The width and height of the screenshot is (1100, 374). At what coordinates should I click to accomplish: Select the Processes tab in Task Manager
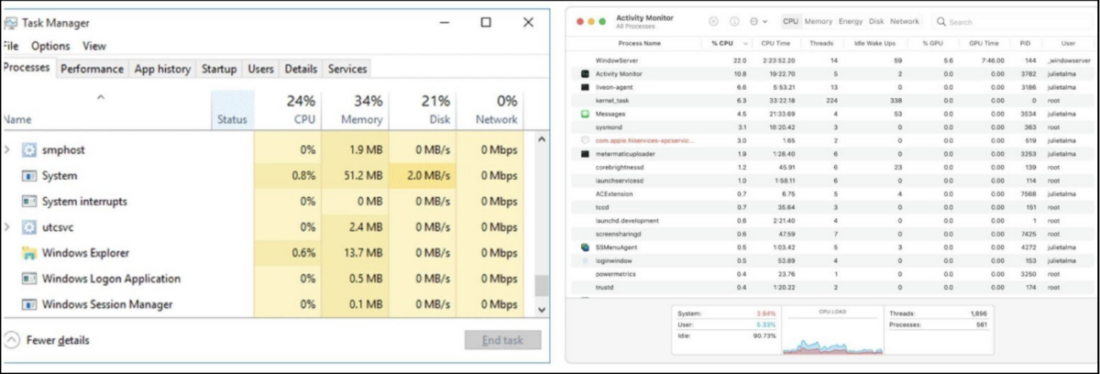tap(27, 67)
